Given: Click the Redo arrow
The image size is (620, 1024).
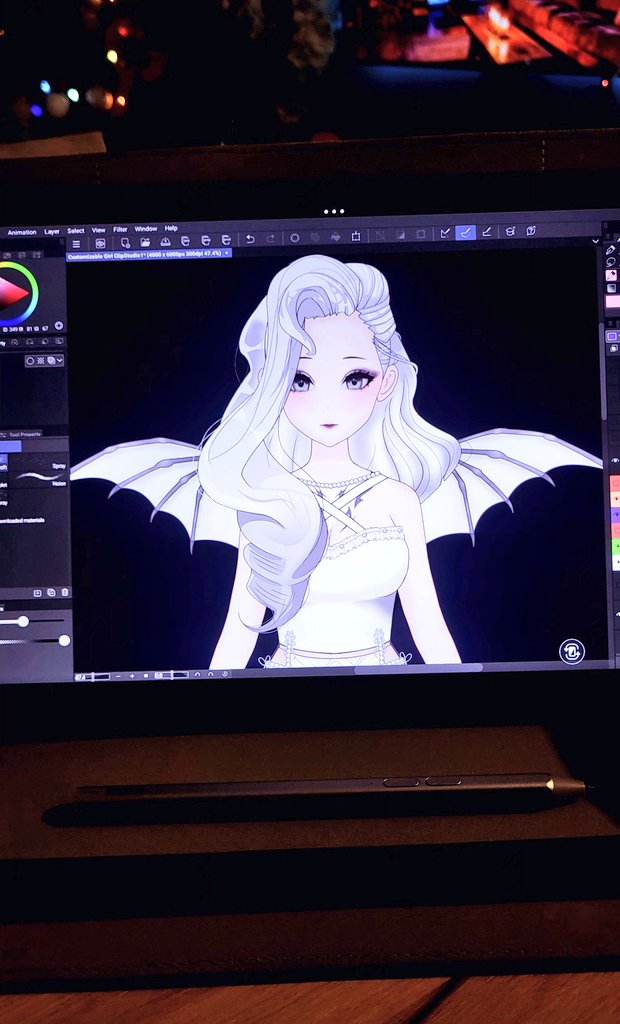Looking at the screenshot, I should (270, 238).
